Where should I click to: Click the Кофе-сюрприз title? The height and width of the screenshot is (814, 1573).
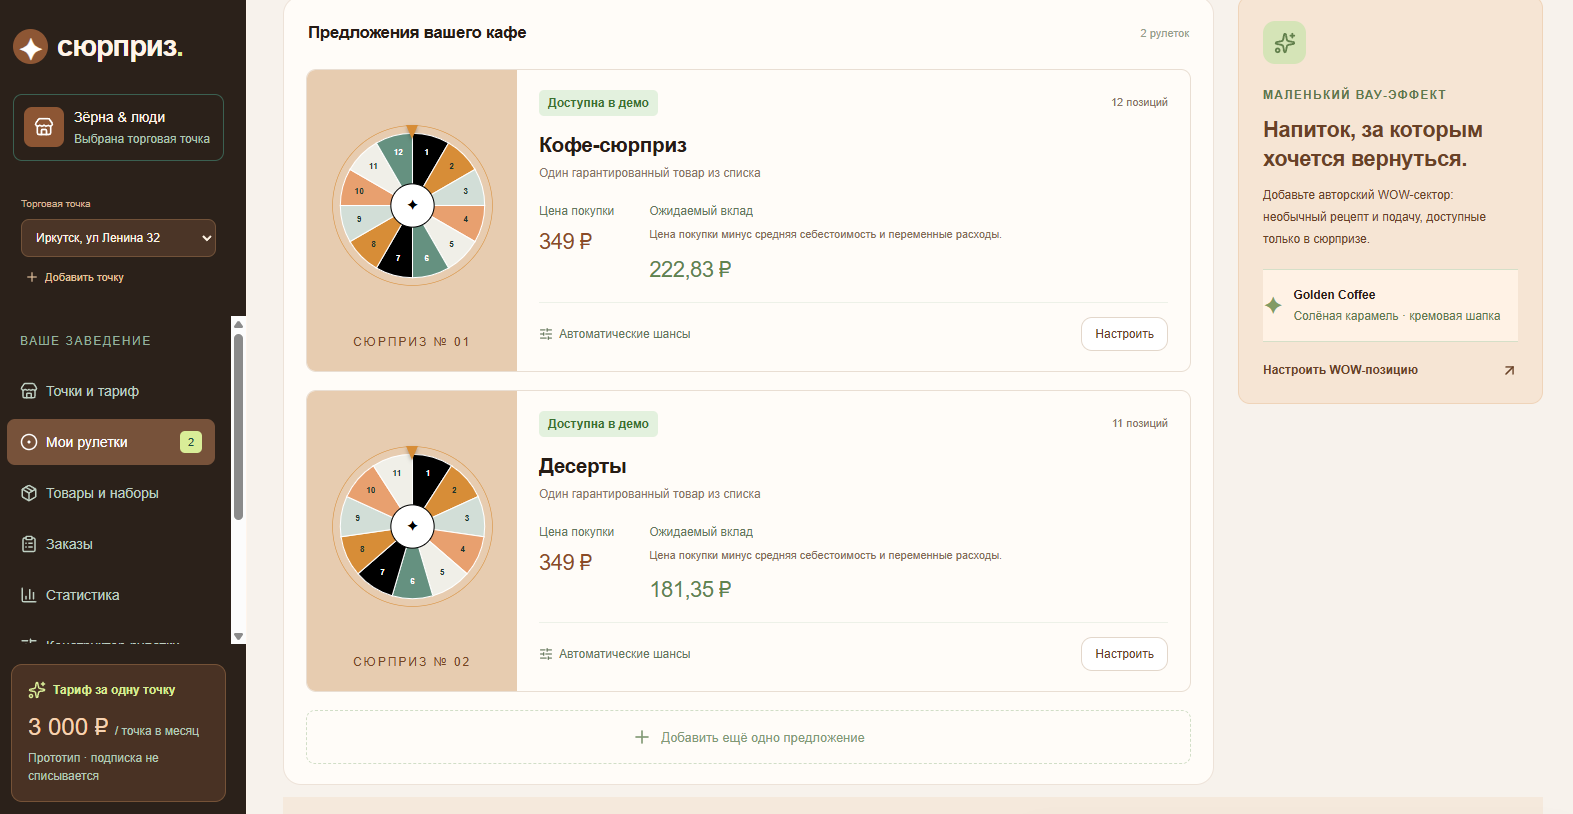613,145
